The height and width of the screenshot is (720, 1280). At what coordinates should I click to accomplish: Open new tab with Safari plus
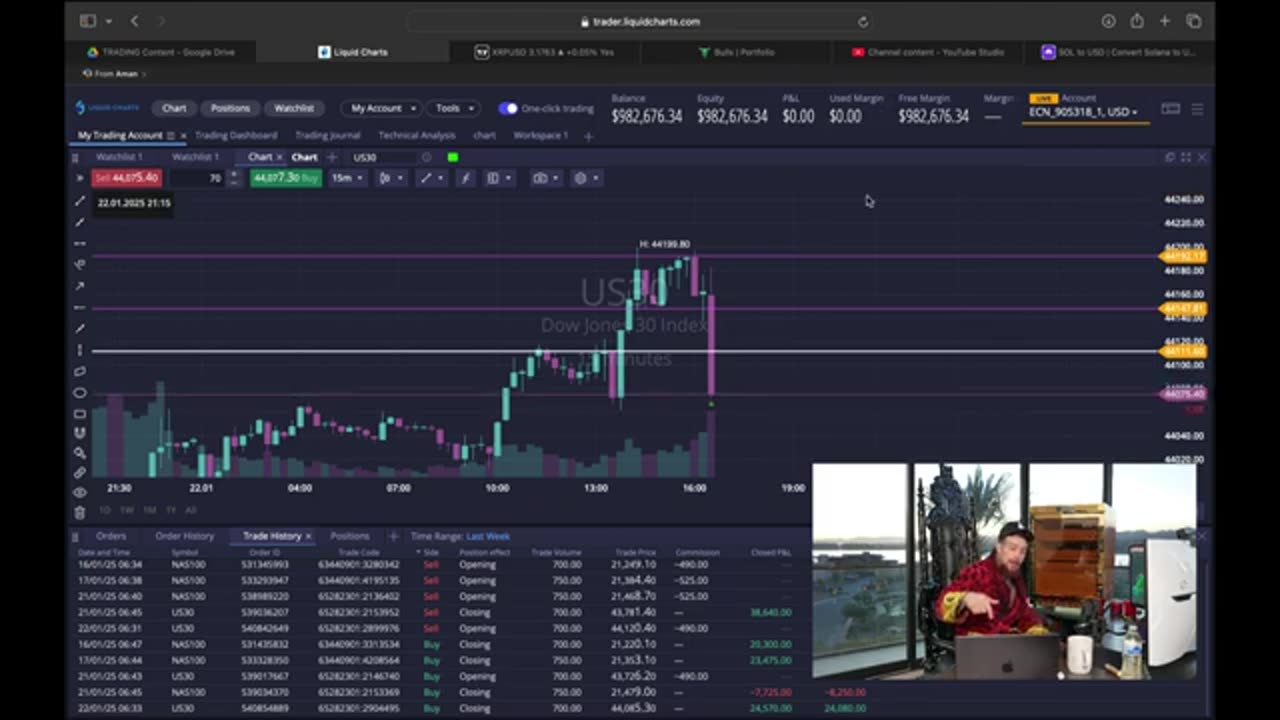(1165, 21)
